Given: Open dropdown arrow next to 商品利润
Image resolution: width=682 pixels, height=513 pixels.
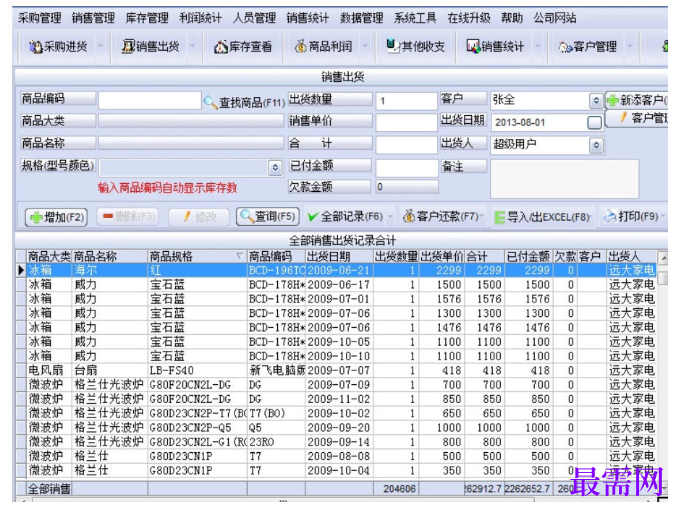Looking at the screenshot, I should (365, 46).
